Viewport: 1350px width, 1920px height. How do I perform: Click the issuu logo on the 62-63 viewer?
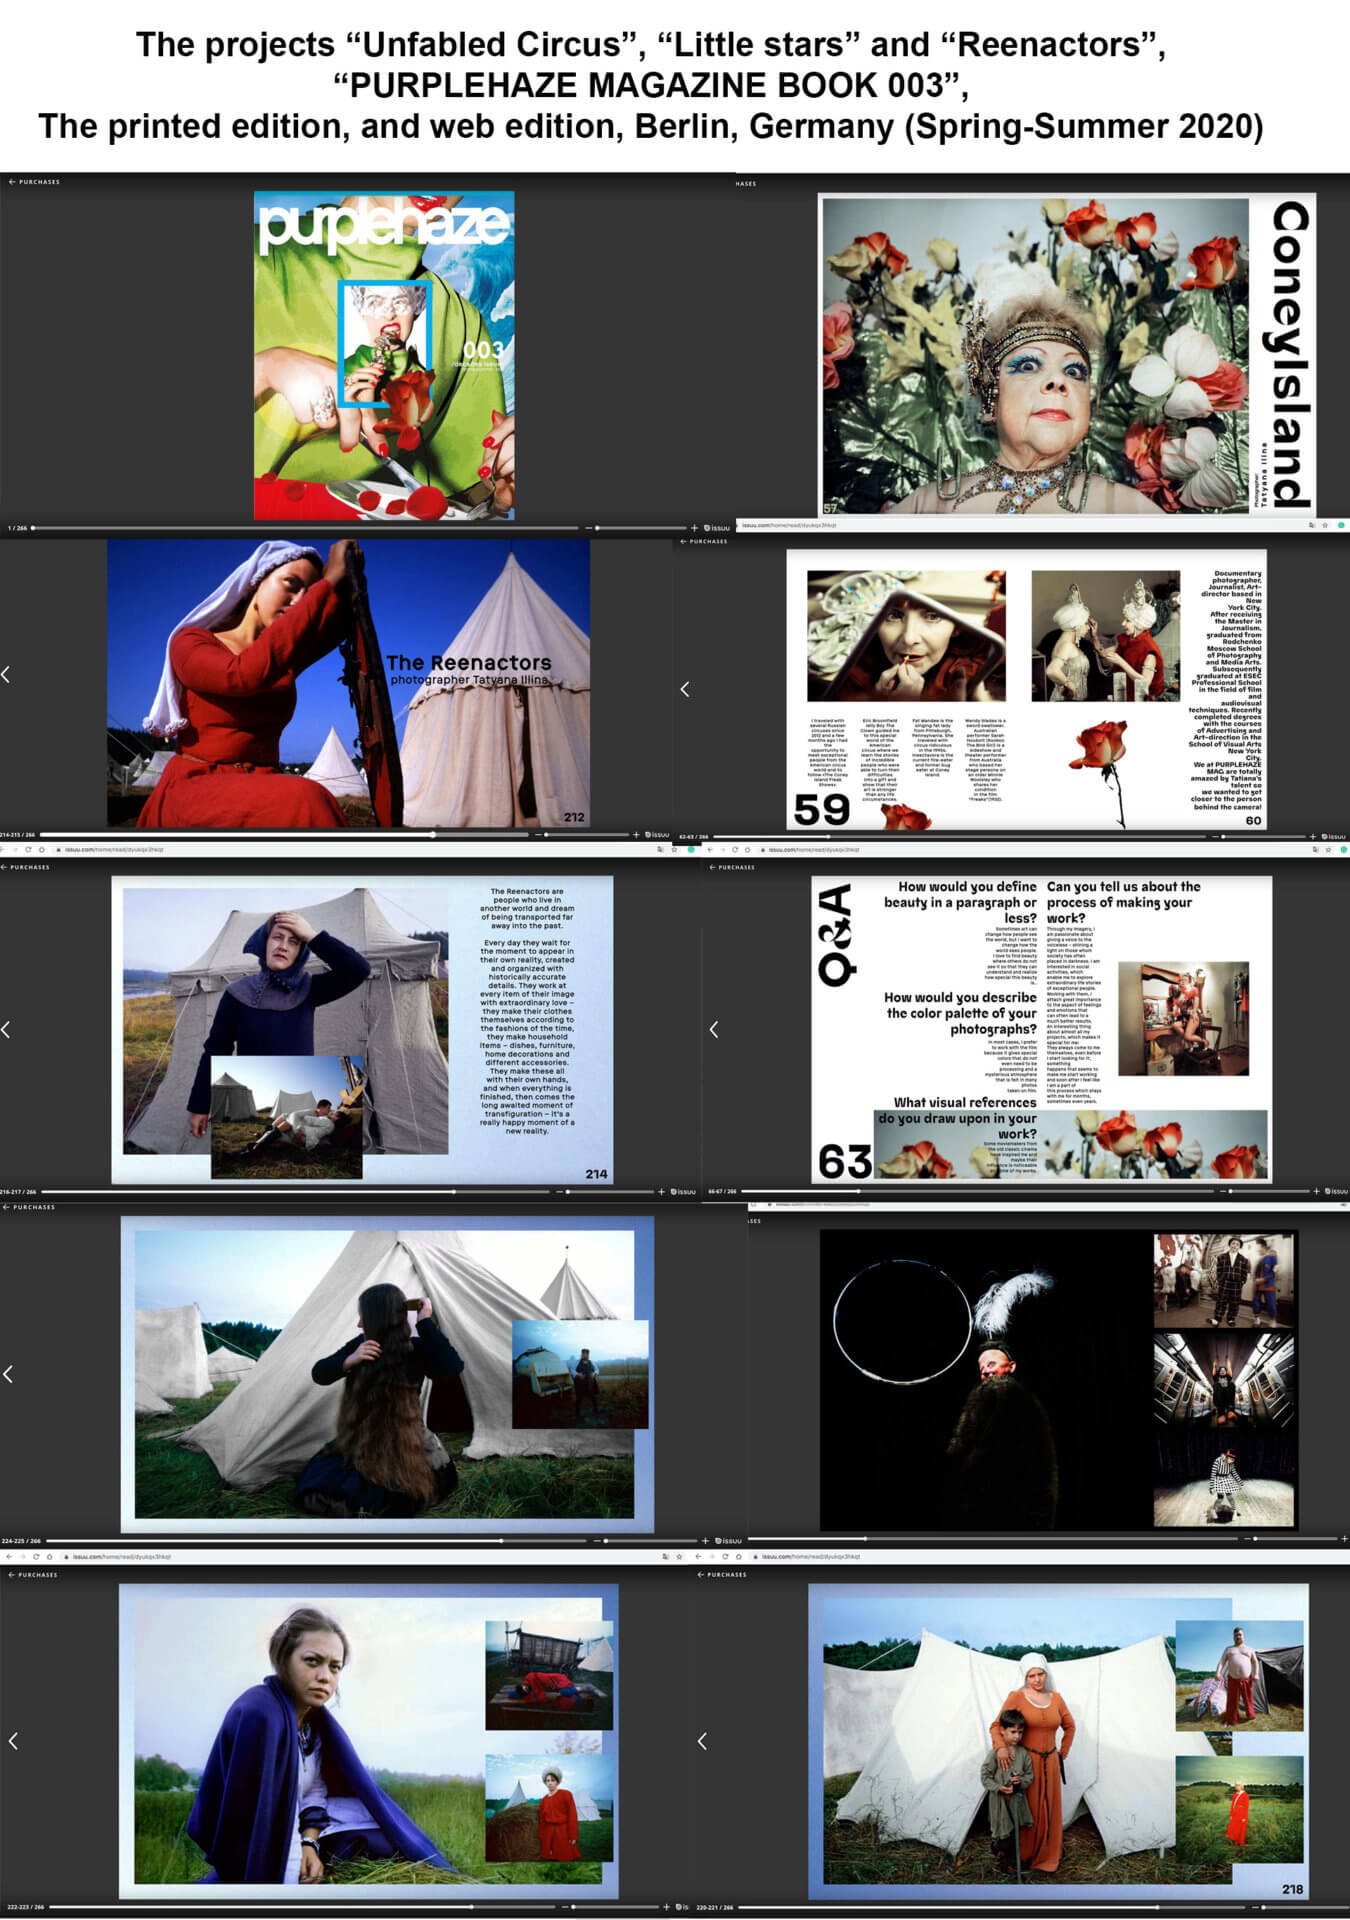(1334, 836)
